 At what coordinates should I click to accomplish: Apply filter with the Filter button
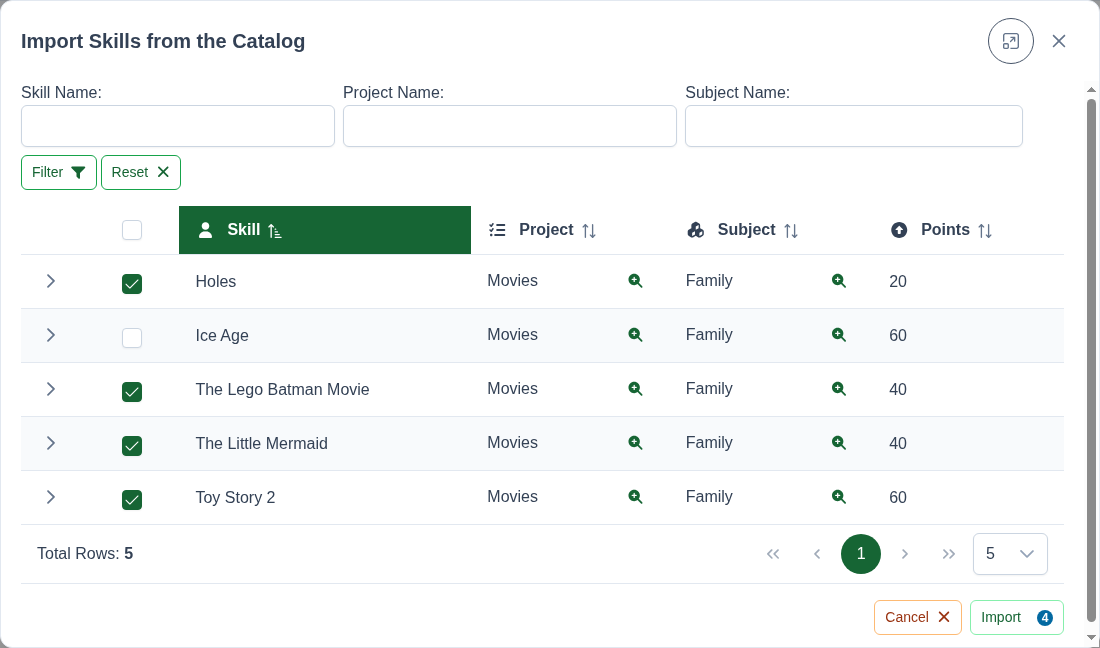click(59, 173)
